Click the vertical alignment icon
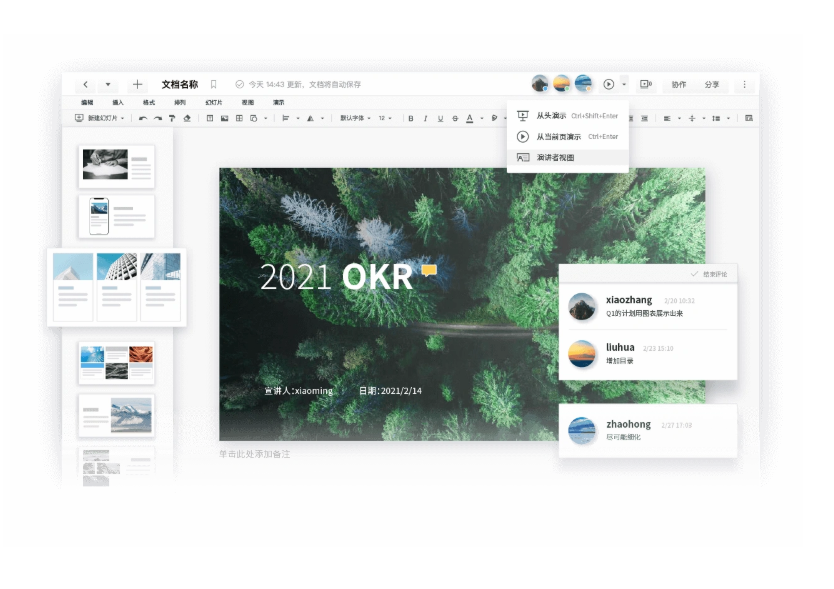Screen dimensions: 834x589 pyautogui.click(x=692, y=118)
